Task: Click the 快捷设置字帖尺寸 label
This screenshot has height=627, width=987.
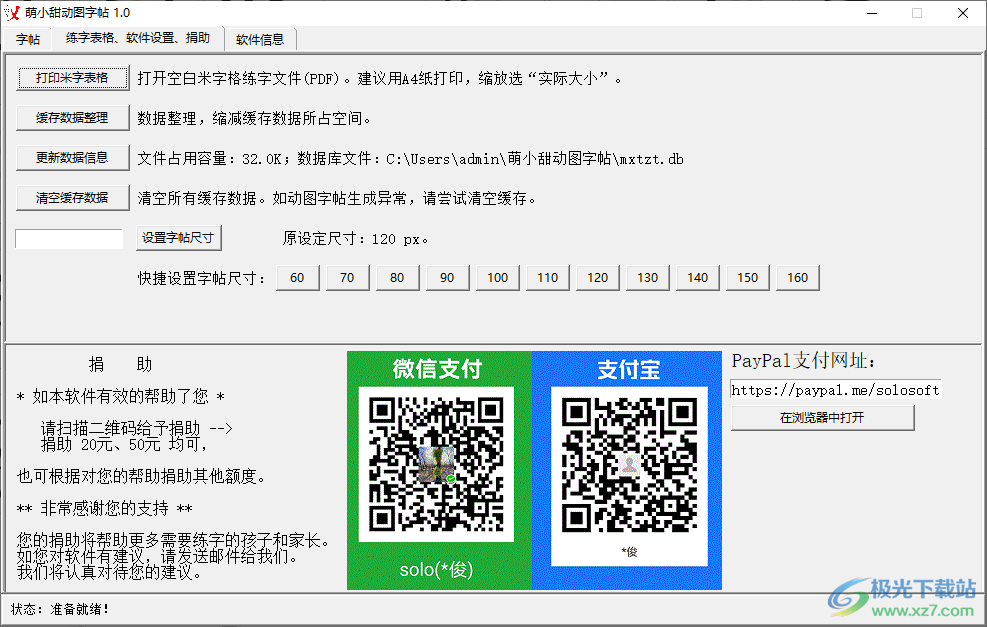Action: [x=201, y=278]
